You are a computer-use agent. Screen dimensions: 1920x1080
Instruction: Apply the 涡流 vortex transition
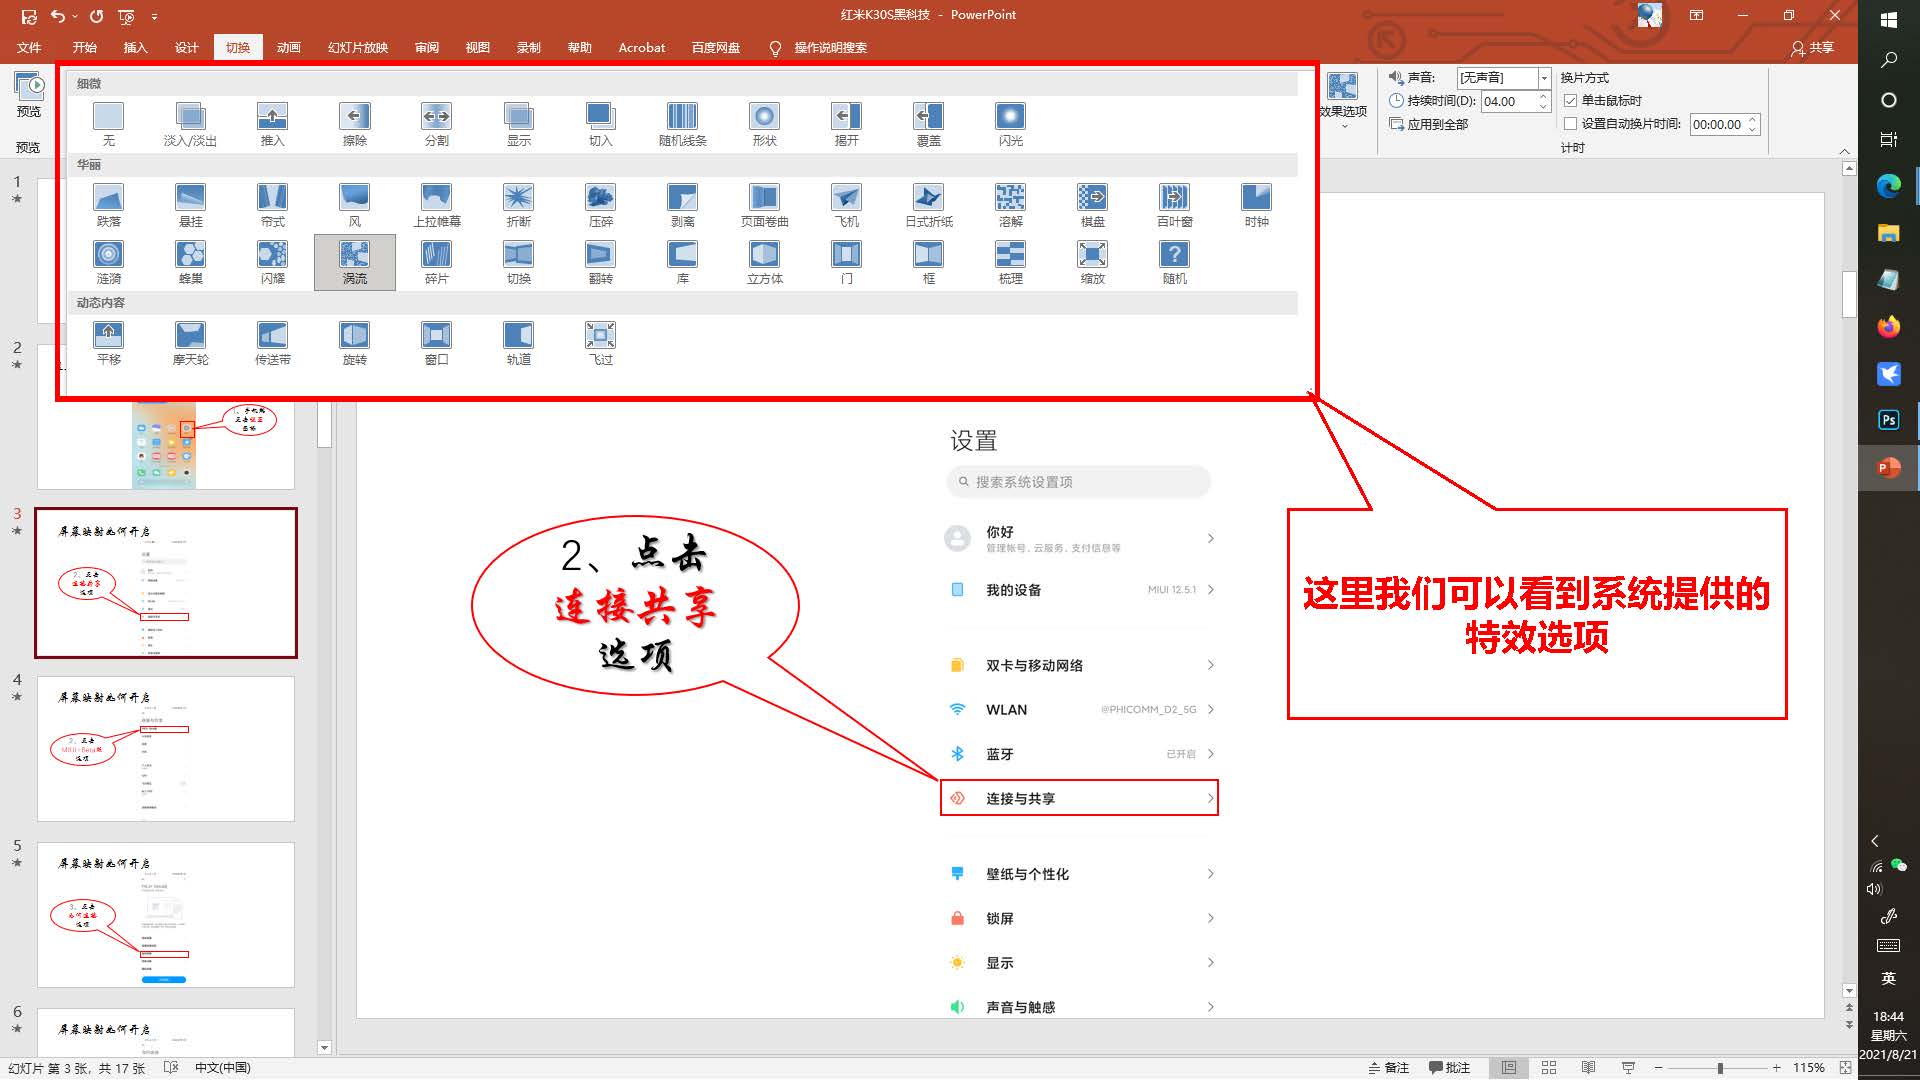click(354, 262)
